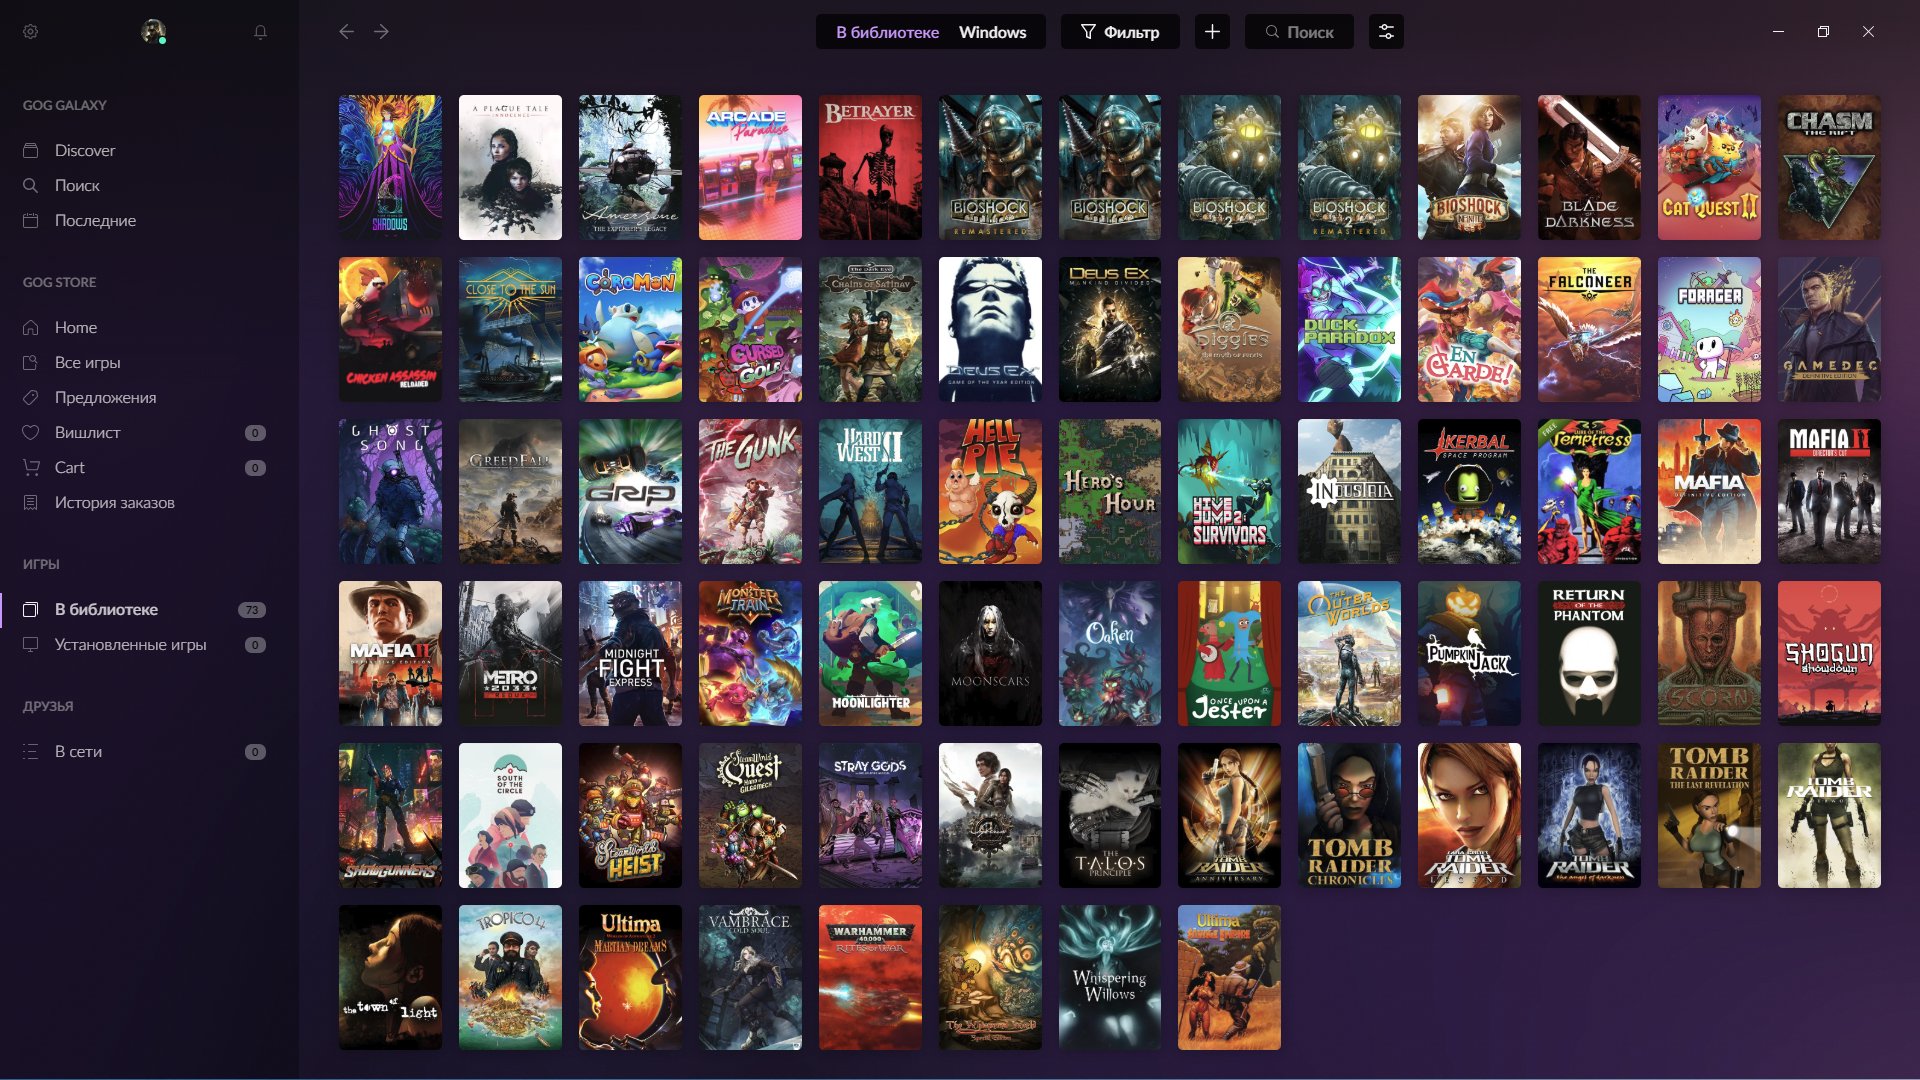The image size is (1920, 1080).
Task: Open the Chasm: The Rift cover
Action: [x=1829, y=167]
